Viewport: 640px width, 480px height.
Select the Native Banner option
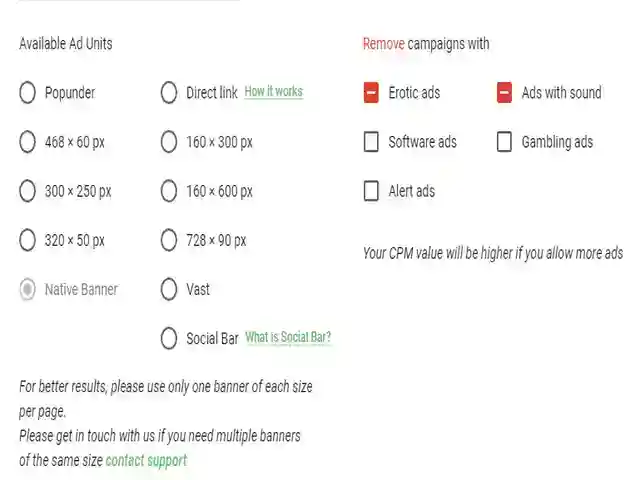pos(28,290)
